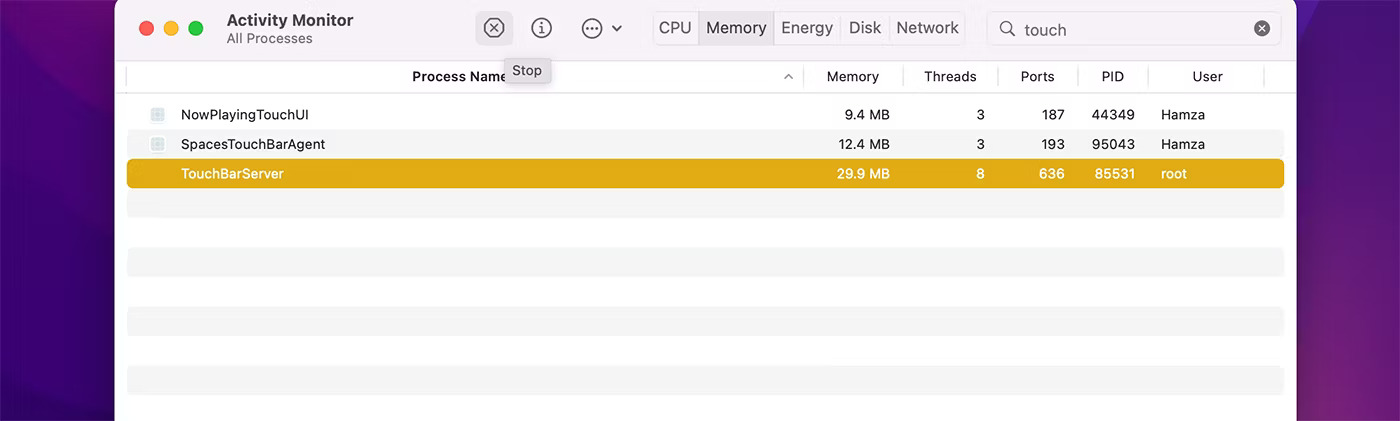Image resolution: width=1400 pixels, height=421 pixels.
Task: Click threads value 8 for TouchBarServer
Action: pyautogui.click(x=980, y=173)
